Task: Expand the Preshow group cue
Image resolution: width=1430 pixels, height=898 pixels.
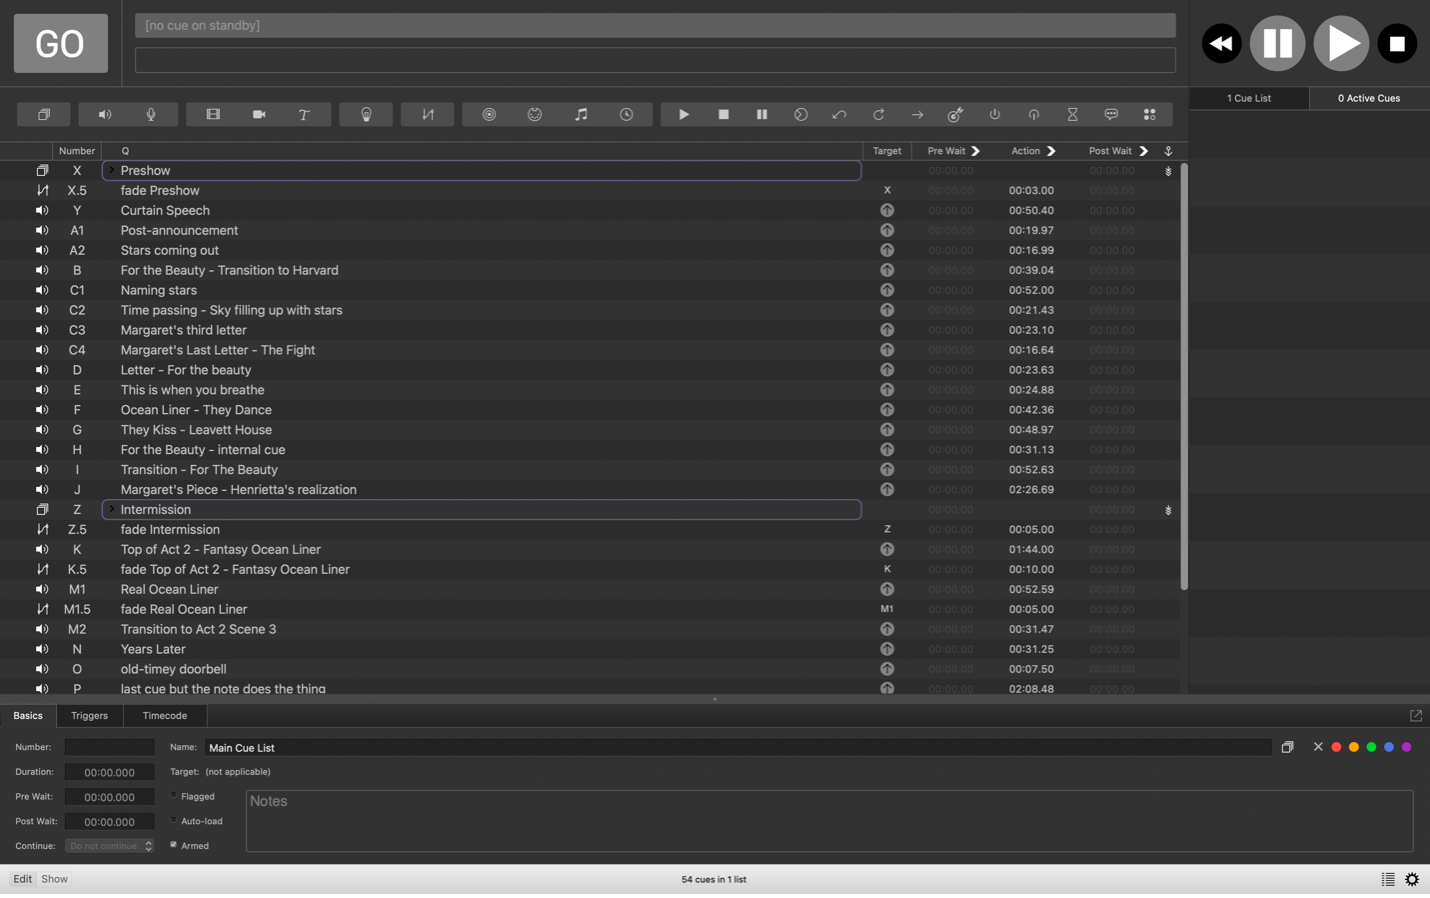Action: pyautogui.click(x=112, y=171)
